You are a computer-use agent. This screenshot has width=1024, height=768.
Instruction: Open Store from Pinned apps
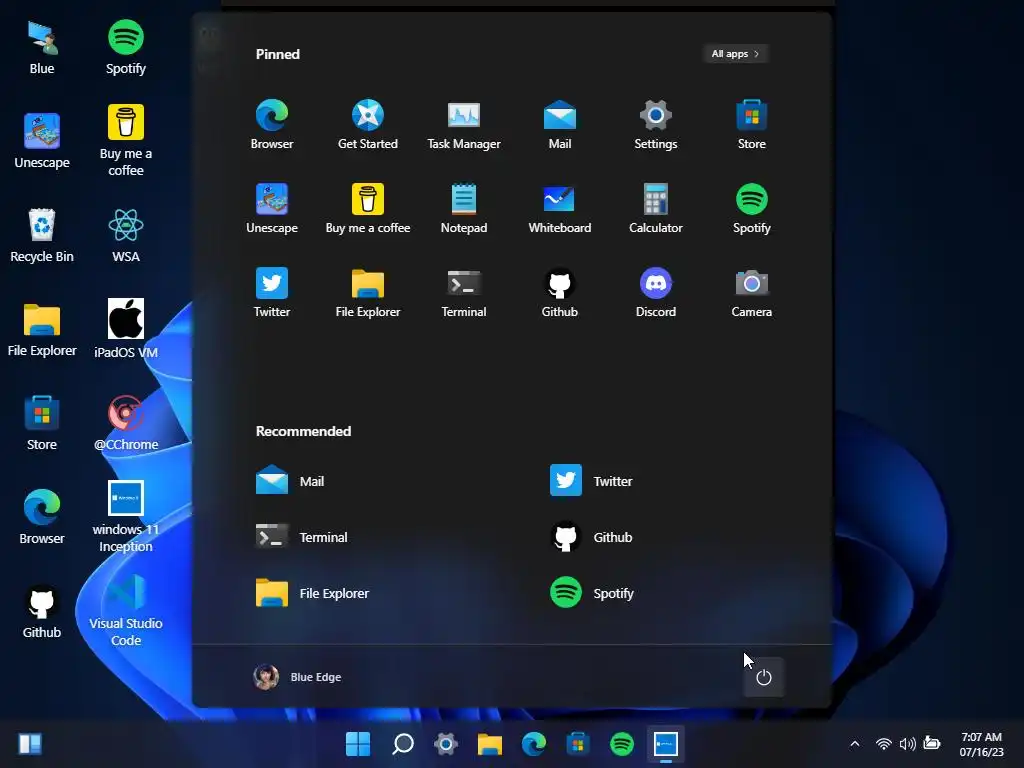tap(752, 124)
